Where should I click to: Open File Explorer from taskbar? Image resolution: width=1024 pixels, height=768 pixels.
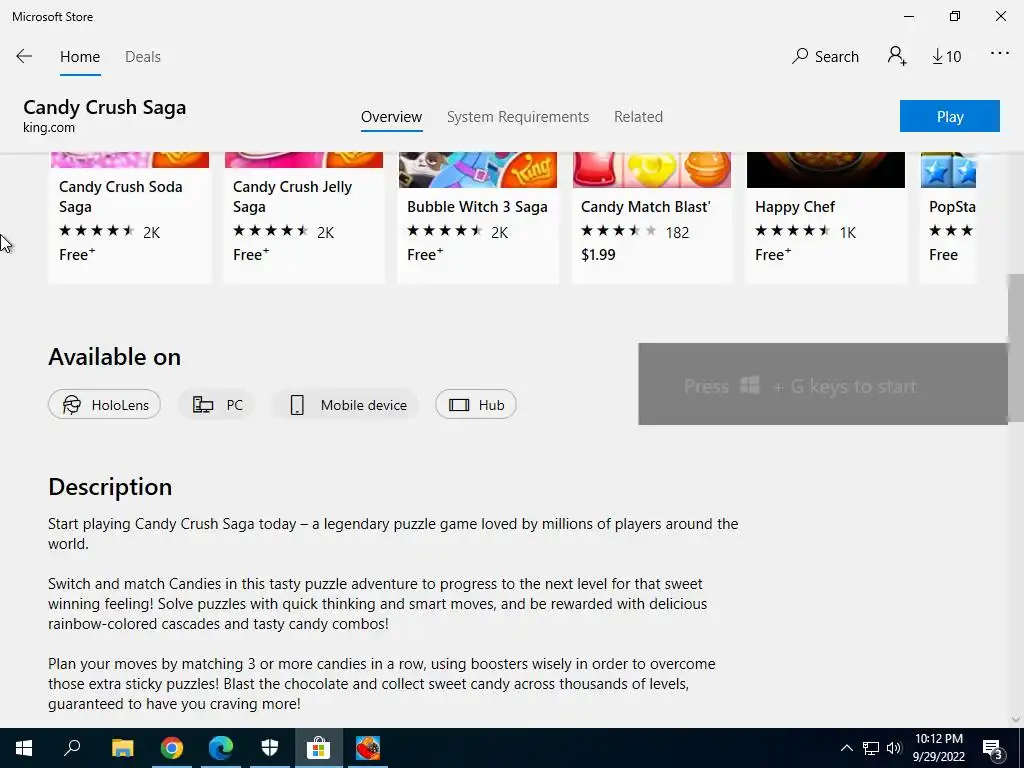[122, 748]
